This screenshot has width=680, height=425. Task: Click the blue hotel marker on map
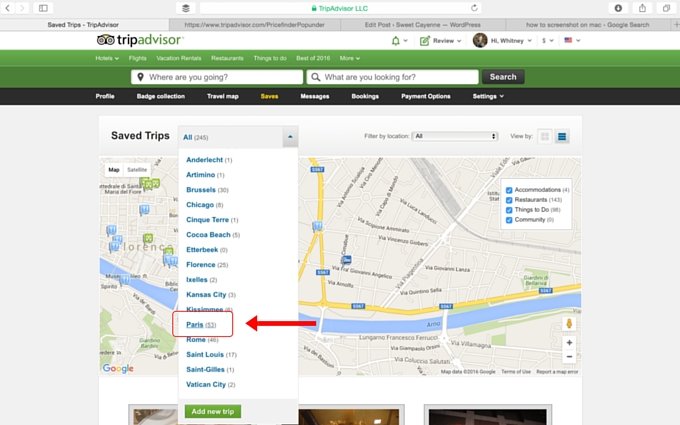point(346,260)
